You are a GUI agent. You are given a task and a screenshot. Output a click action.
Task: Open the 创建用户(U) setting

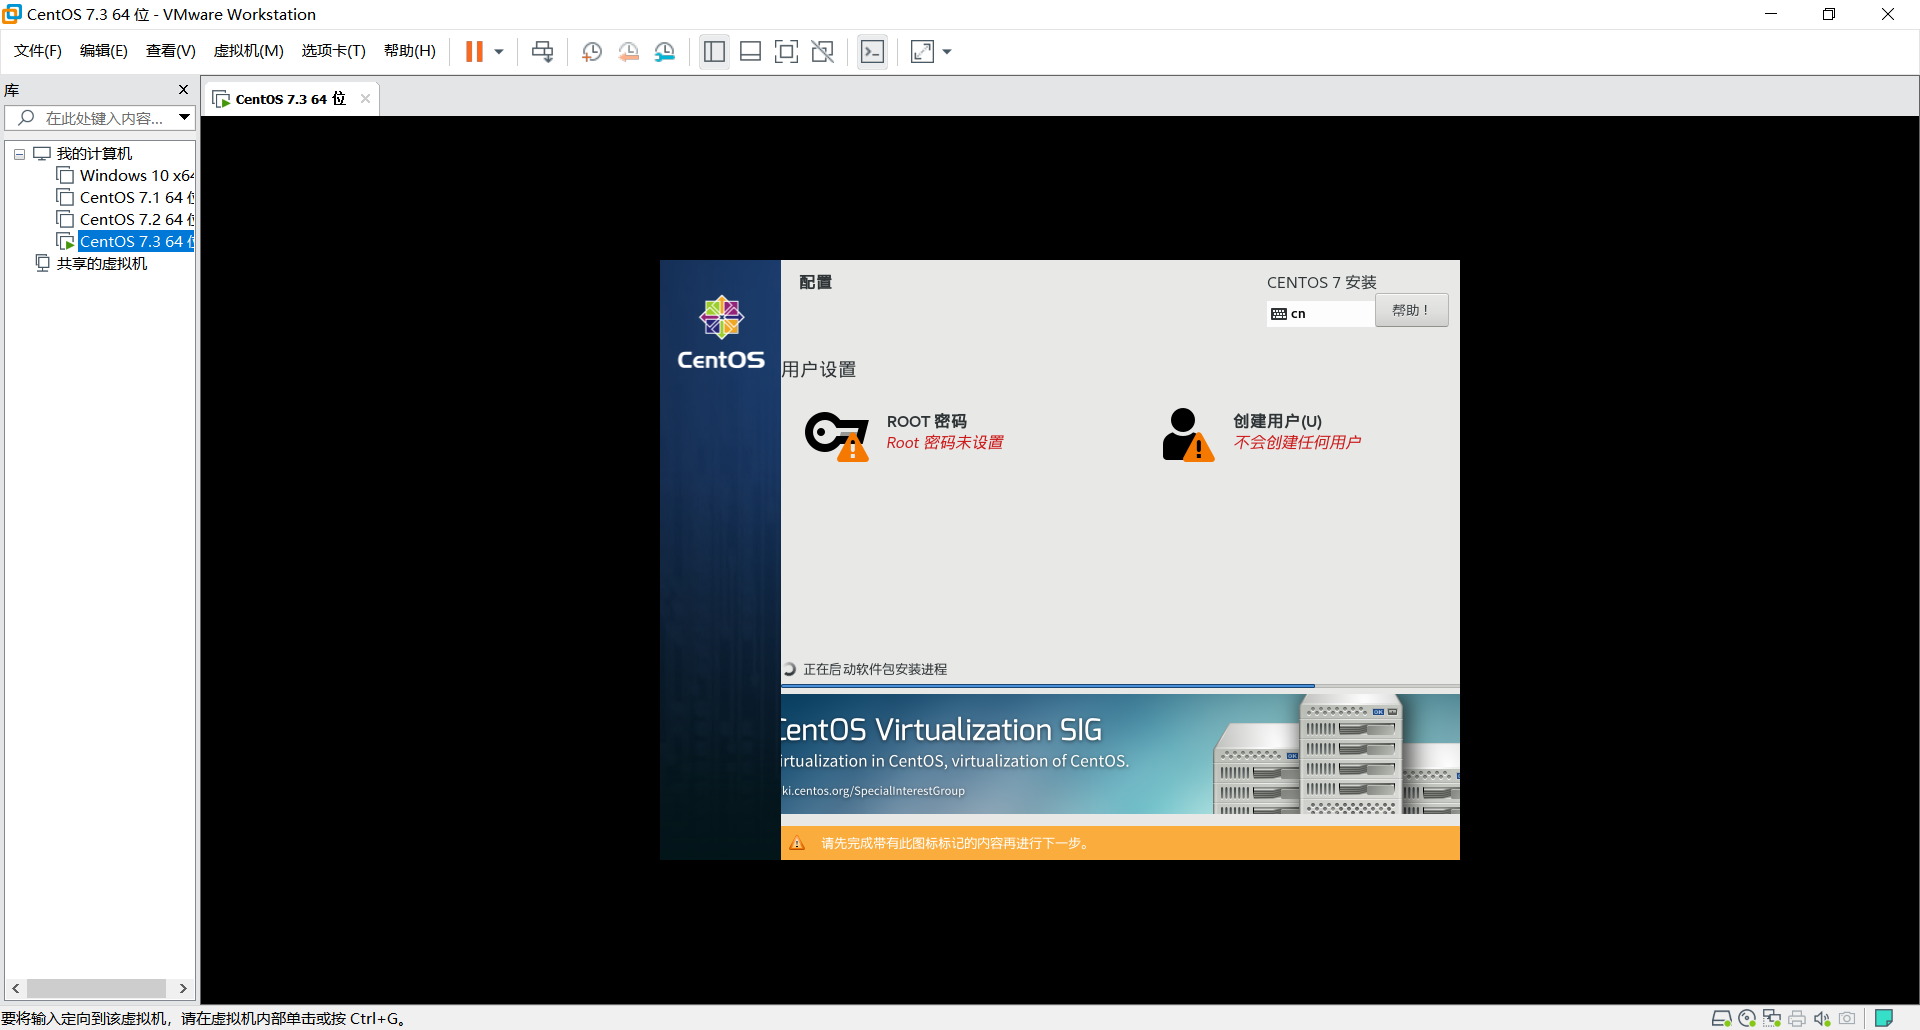pyautogui.click(x=1262, y=434)
